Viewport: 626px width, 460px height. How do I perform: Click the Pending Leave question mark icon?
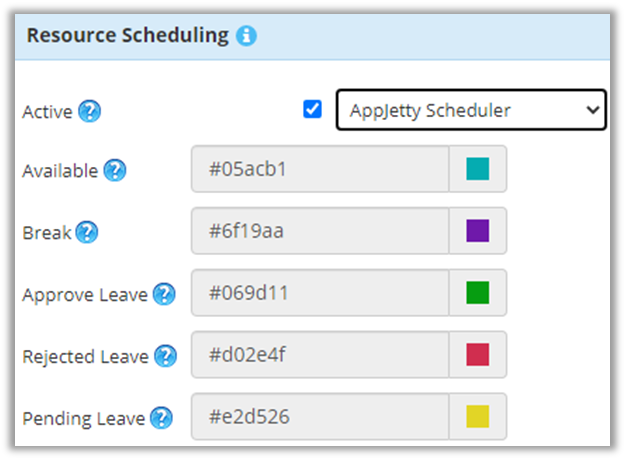click(x=161, y=418)
